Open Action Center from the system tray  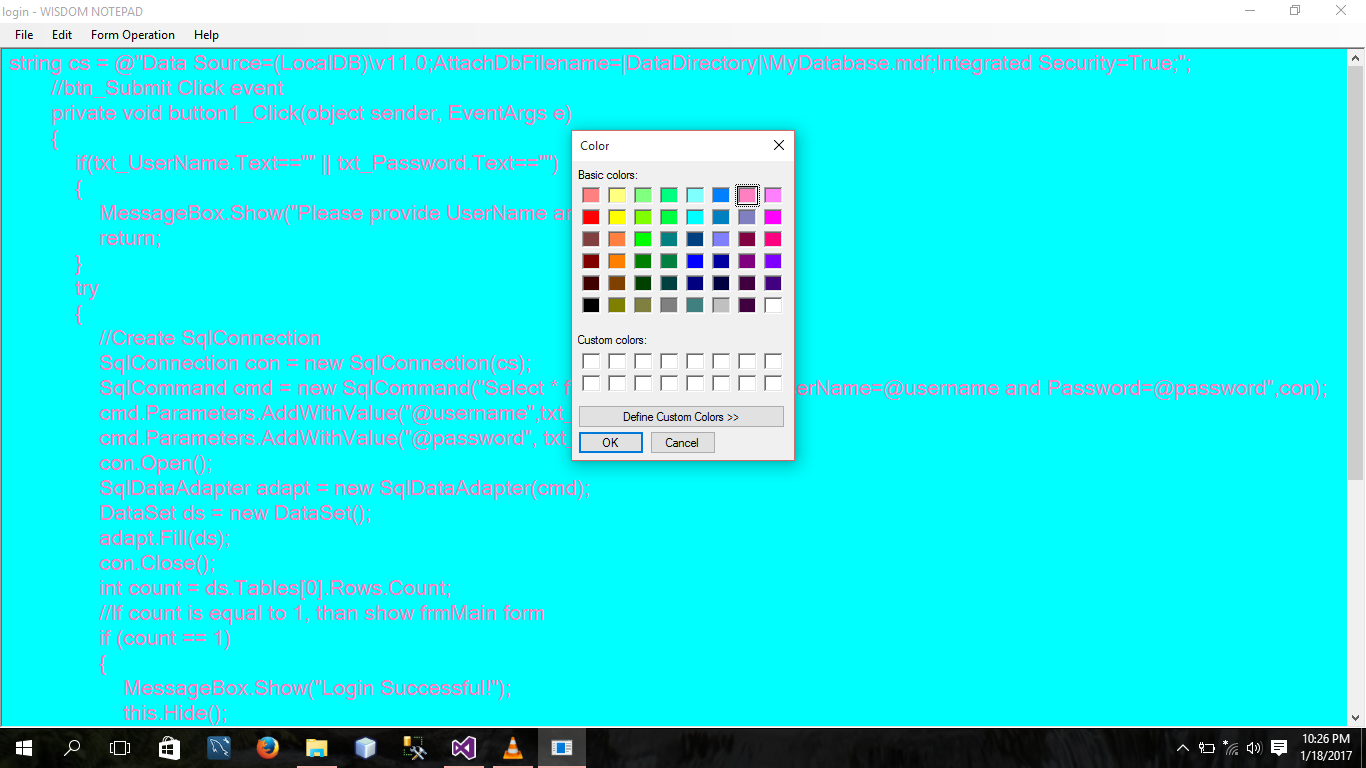point(1277,747)
